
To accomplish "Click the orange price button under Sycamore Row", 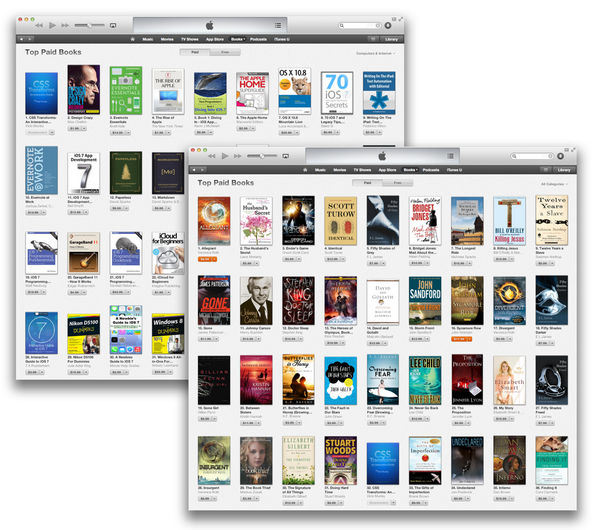I will point(459,339).
